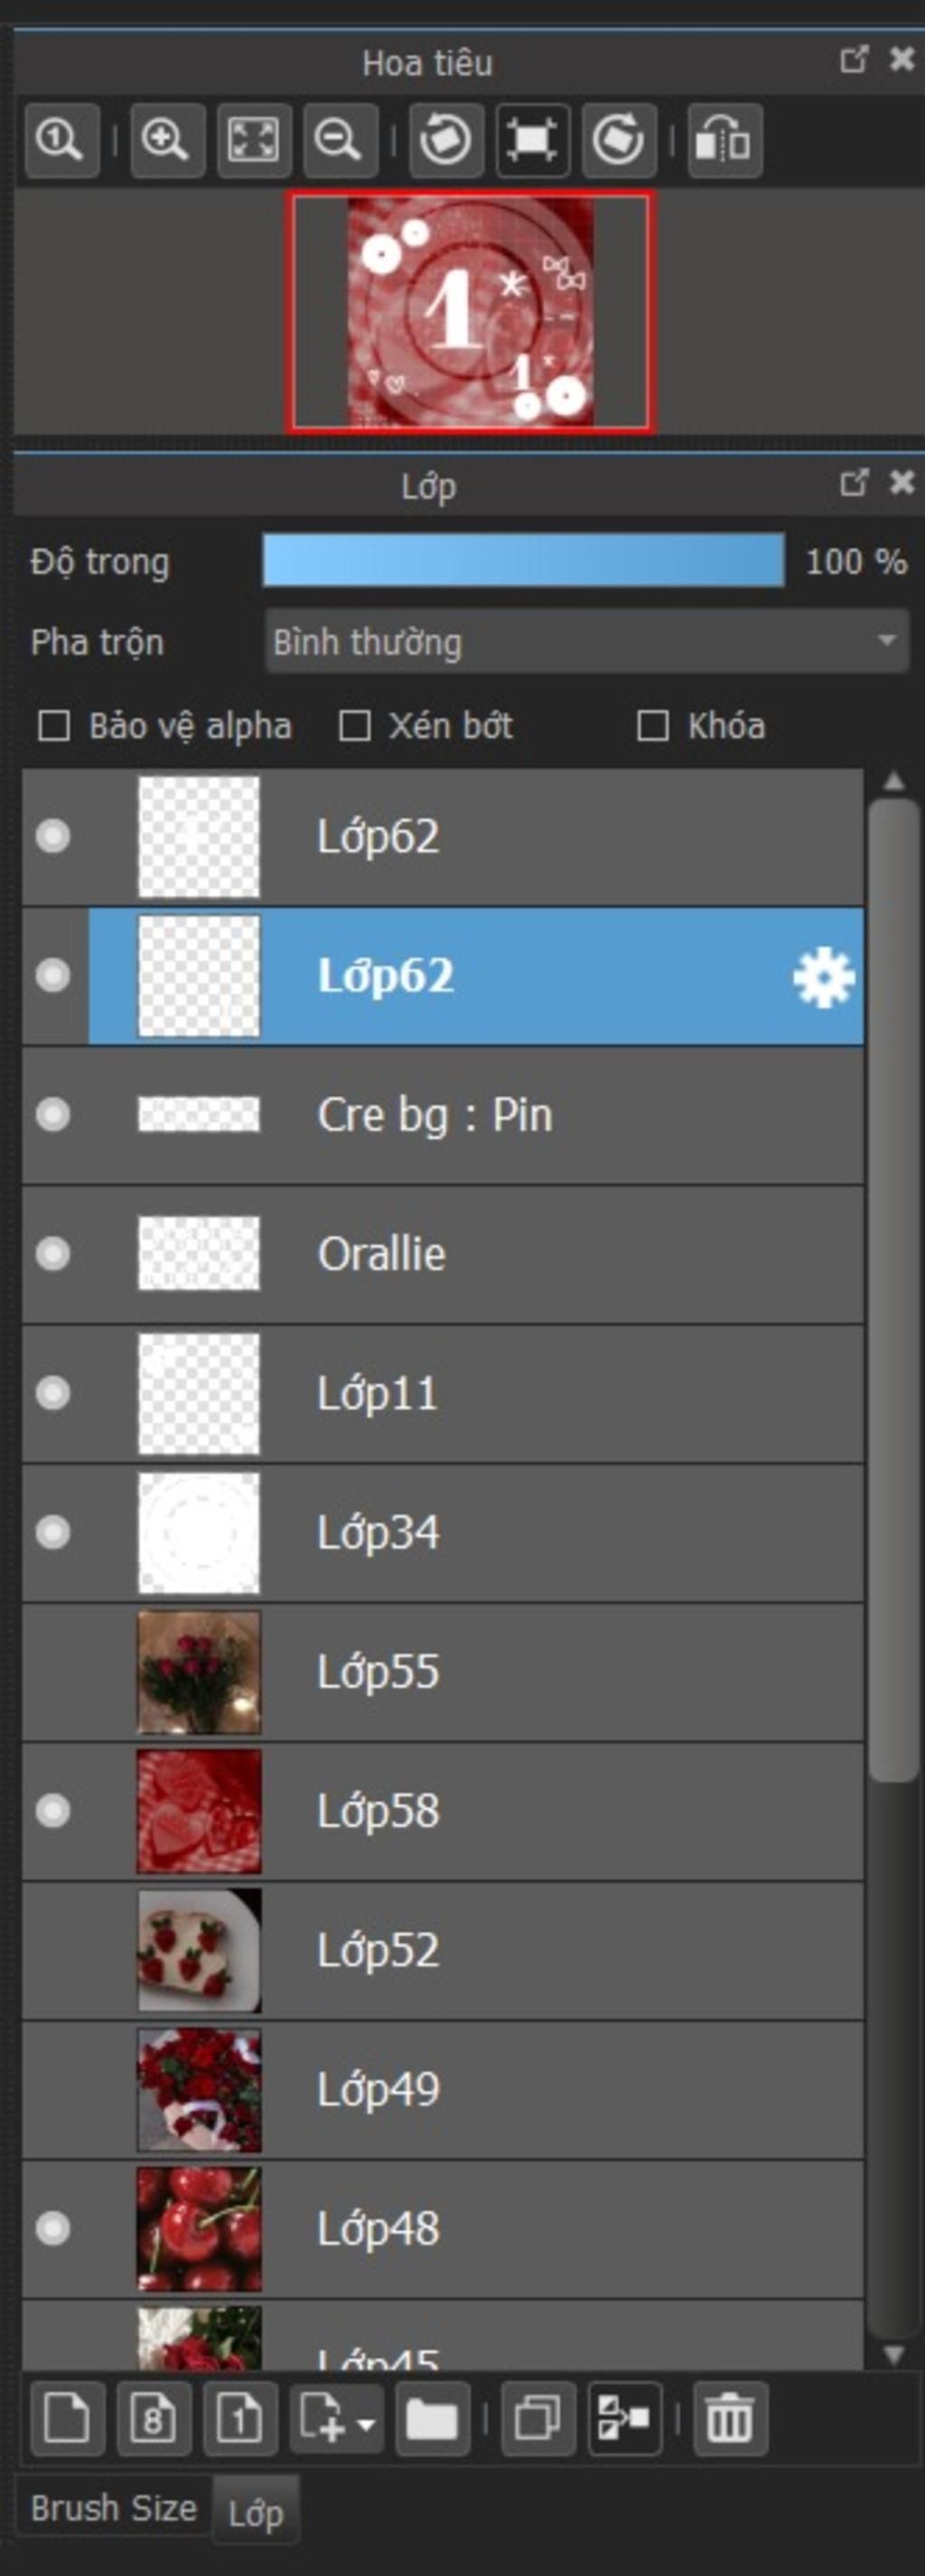The image size is (925, 2576).
Task: Check the Khóa lock checkbox
Action: pos(653,726)
